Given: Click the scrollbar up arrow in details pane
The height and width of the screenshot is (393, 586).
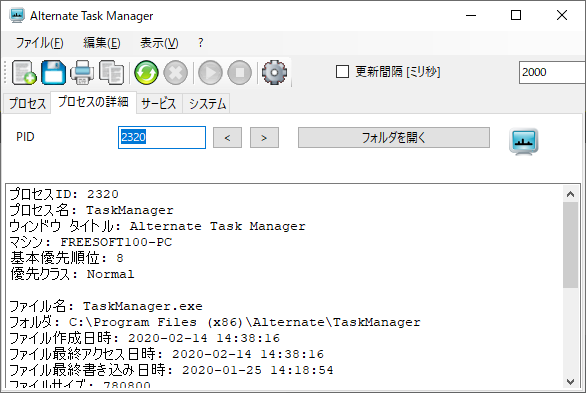Looking at the screenshot, I should point(570,194).
